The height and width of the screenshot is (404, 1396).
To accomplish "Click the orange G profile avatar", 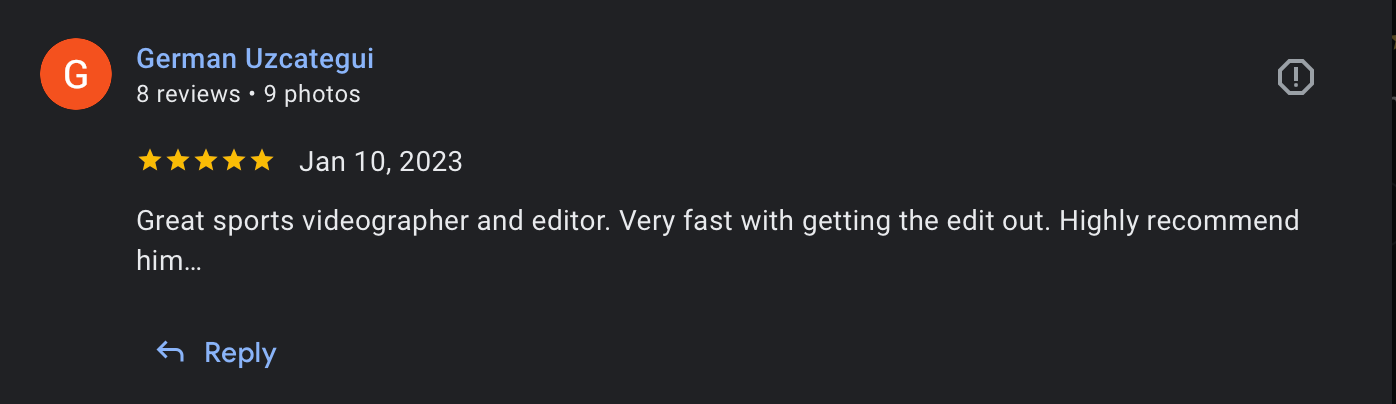I will point(75,75).
